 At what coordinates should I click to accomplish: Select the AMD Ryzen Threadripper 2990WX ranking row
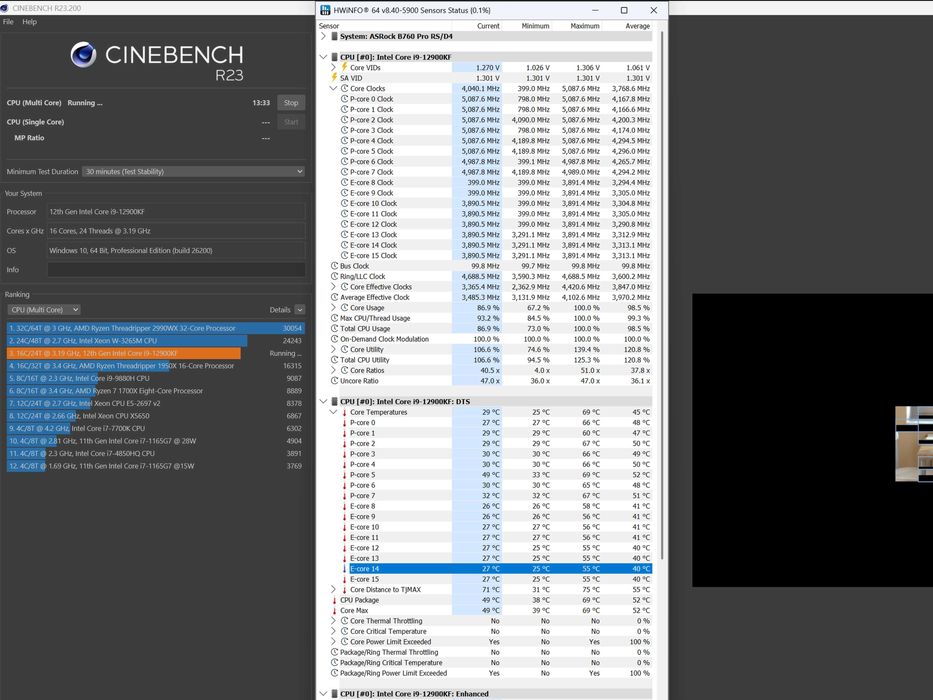(155, 328)
